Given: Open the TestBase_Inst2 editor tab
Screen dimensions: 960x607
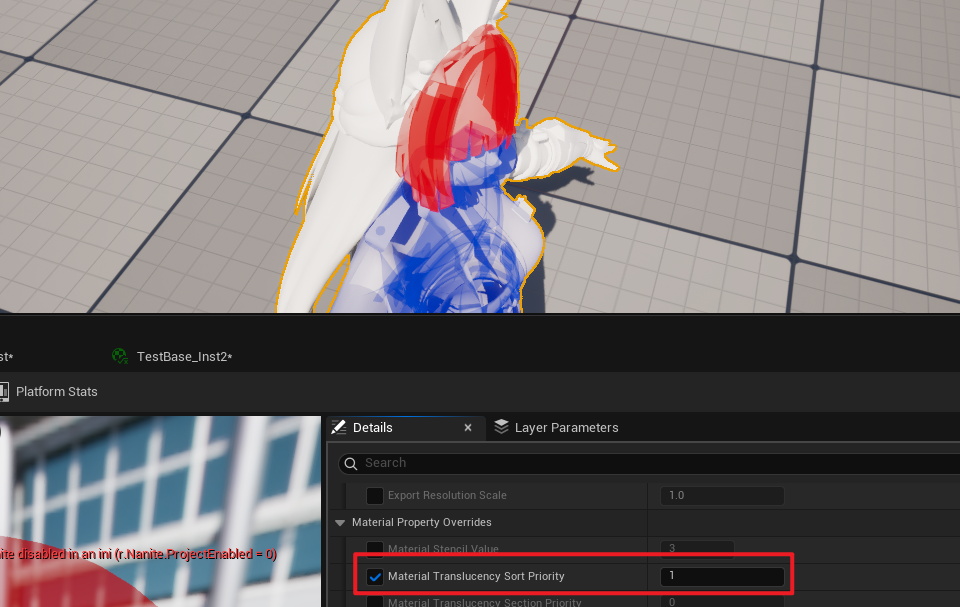Looking at the screenshot, I should click(x=184, y=357).
